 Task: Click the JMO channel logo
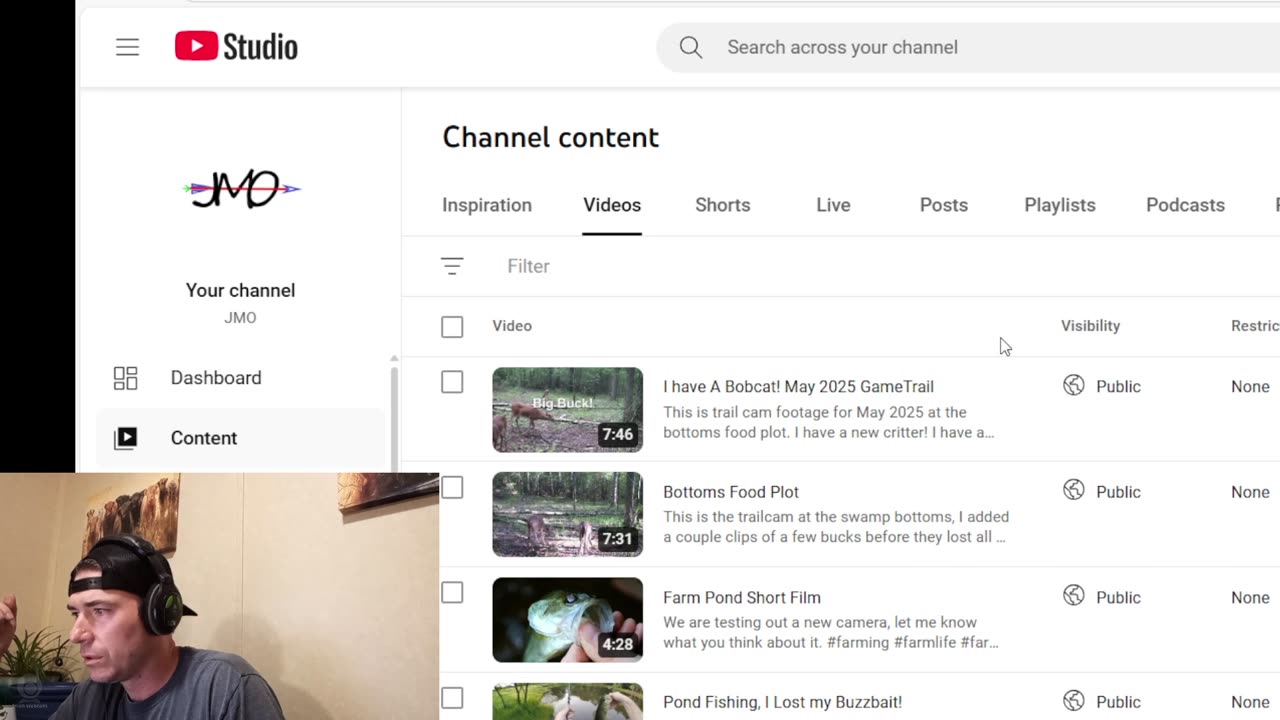(x=241, y=189)
